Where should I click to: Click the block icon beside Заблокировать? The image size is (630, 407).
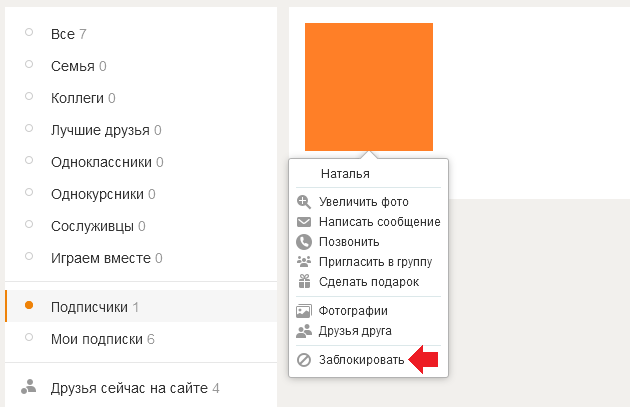pyautogui.click(x=304, y=360)
